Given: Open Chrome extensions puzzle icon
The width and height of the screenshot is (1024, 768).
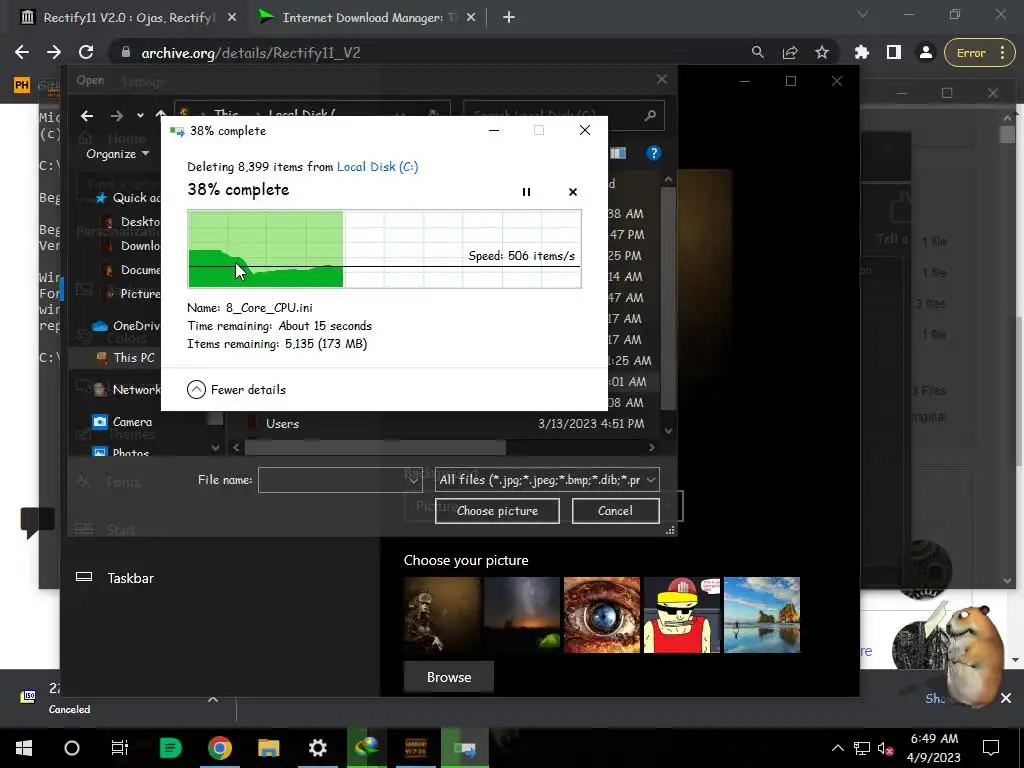Looking at the screenshot, I should [x=862, y=52].
